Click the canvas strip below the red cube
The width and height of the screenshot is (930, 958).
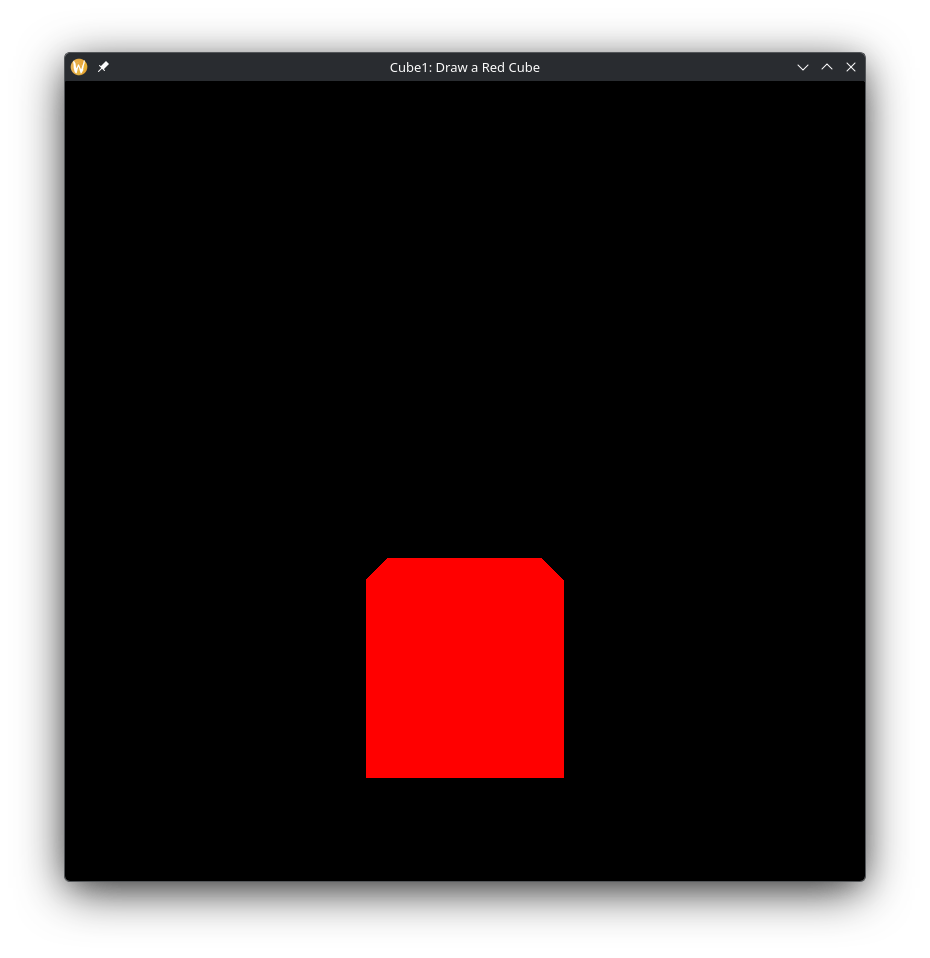[465, 830]
